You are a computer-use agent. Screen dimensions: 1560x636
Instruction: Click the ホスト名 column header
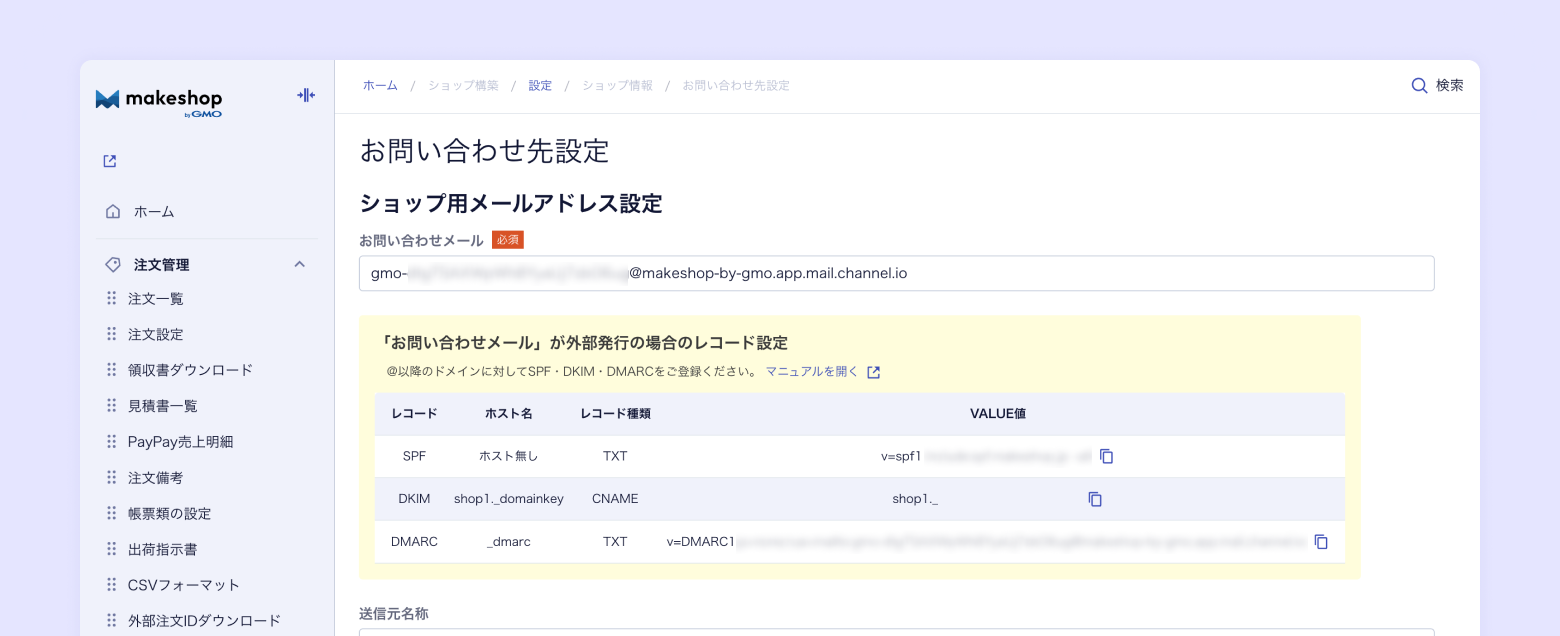pos(508,413)
